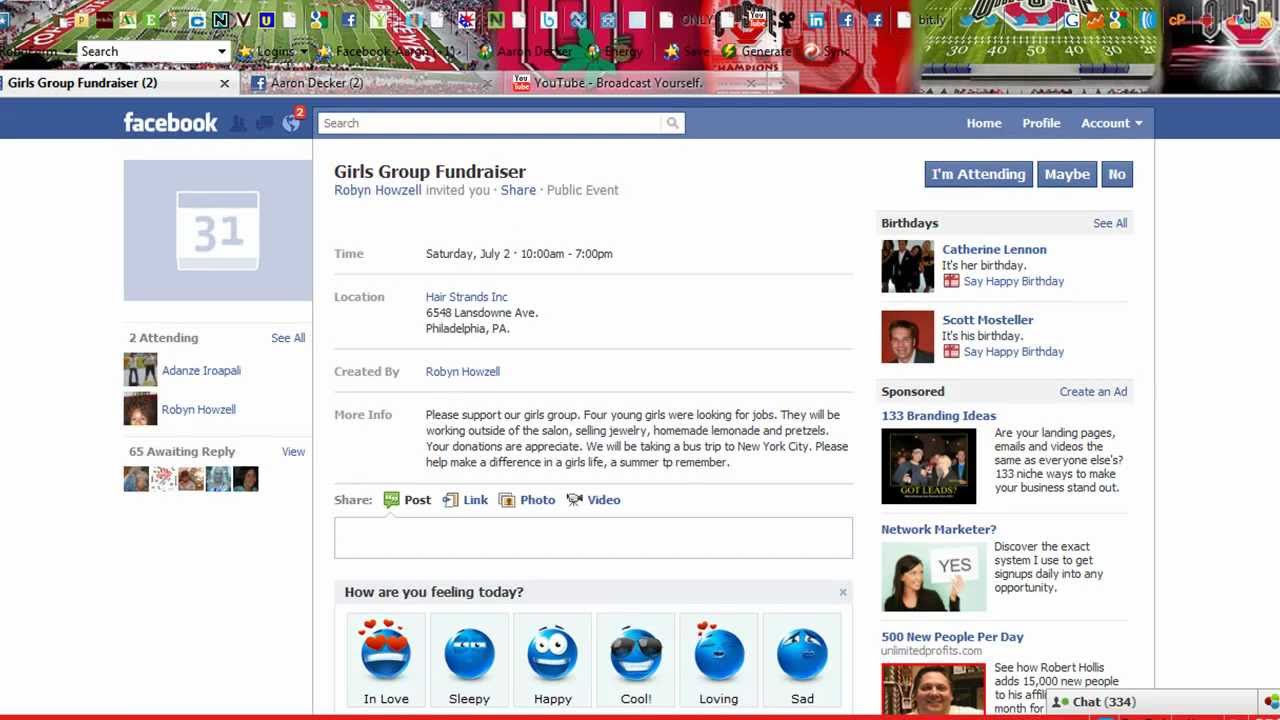Open Adanze Iroapali's profile
This screenshot has width=1280, height=720.
(x=201, y=370)
